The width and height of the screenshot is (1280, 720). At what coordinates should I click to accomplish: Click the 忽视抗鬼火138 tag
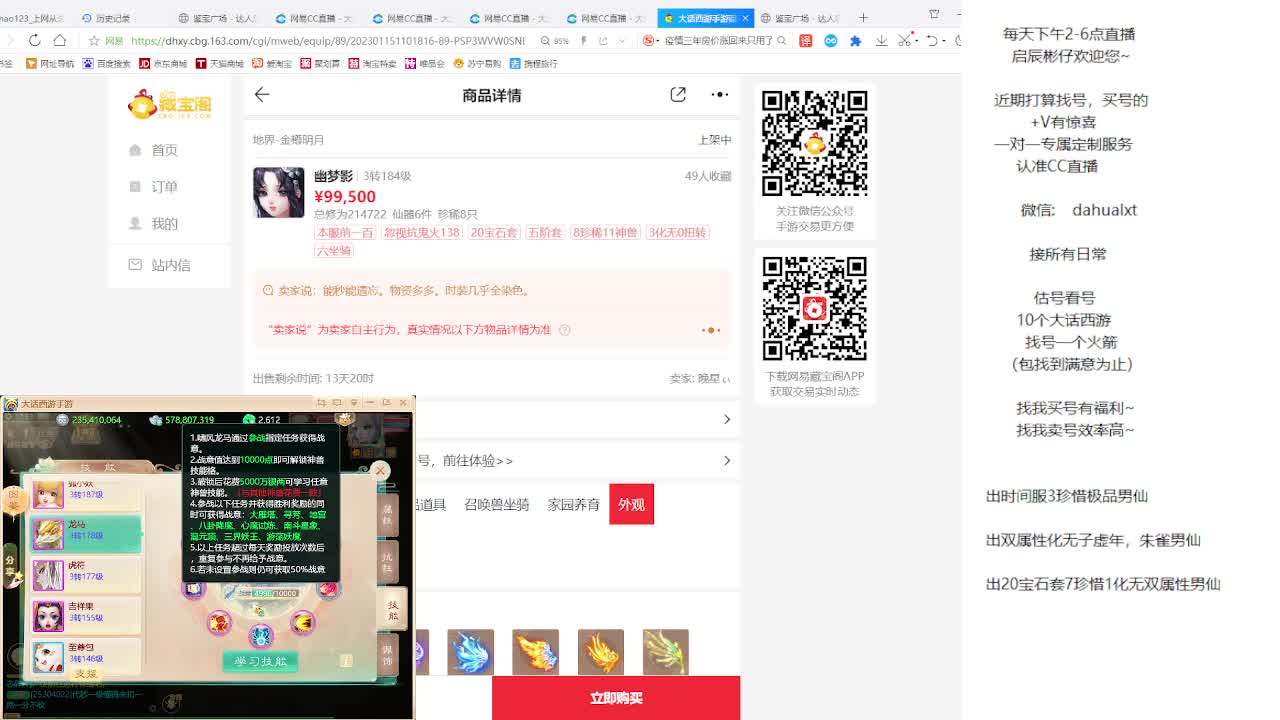422,232
